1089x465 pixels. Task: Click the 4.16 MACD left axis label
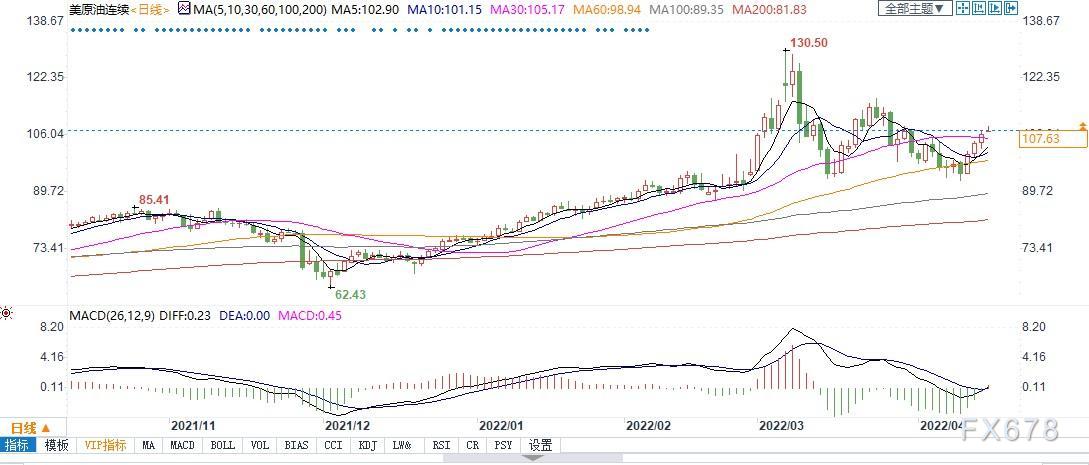click(x=50, y=357)
